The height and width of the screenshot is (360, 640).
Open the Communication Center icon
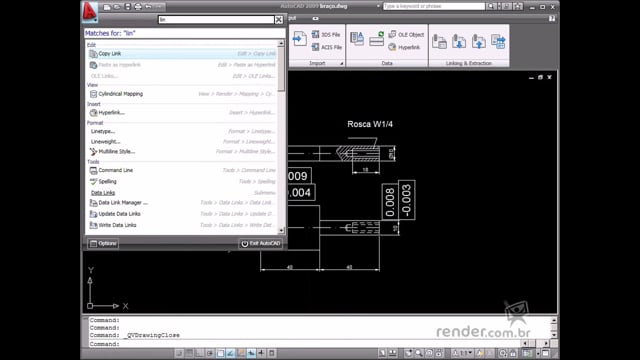(507, 6)
